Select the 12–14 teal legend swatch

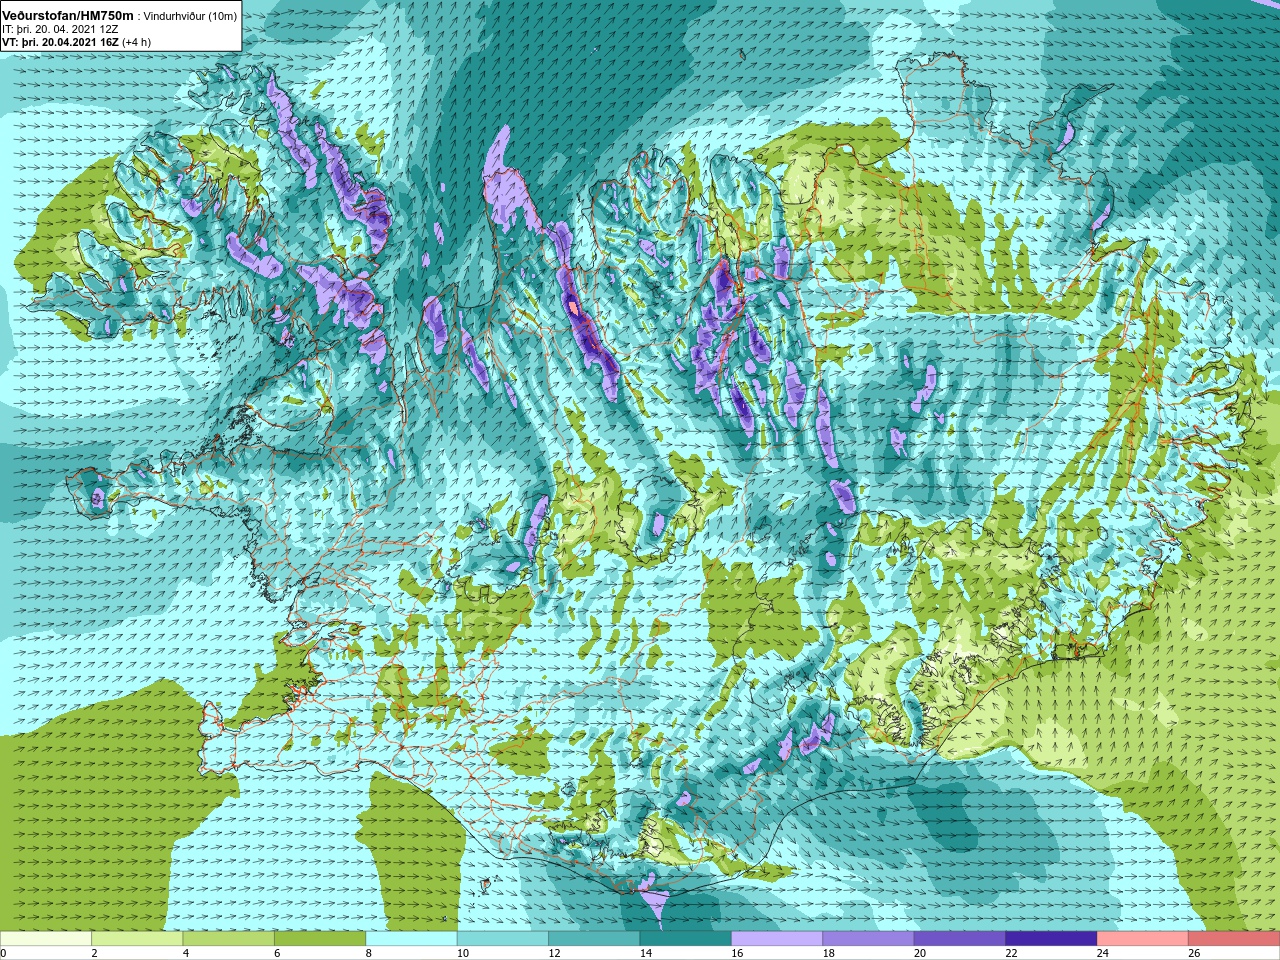click(594, 939)
